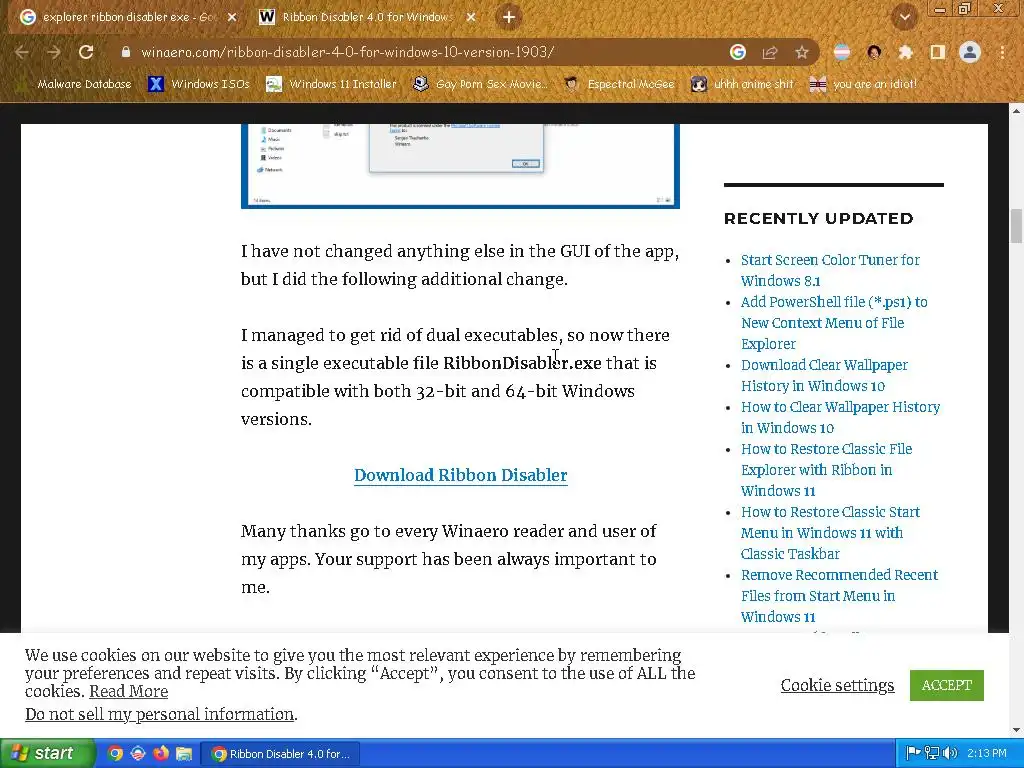The width and height of the screenshot is (1024, 768).
Task: Click the green ACCEPT cookies button
Action: [x=946, y=685]
